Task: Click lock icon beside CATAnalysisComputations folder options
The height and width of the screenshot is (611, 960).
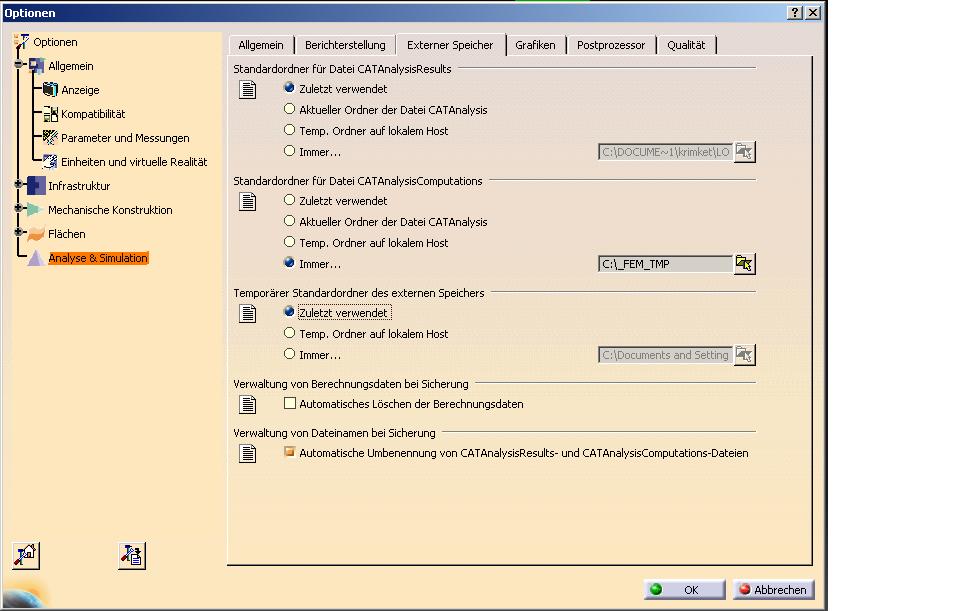Action: click(247, 201)
